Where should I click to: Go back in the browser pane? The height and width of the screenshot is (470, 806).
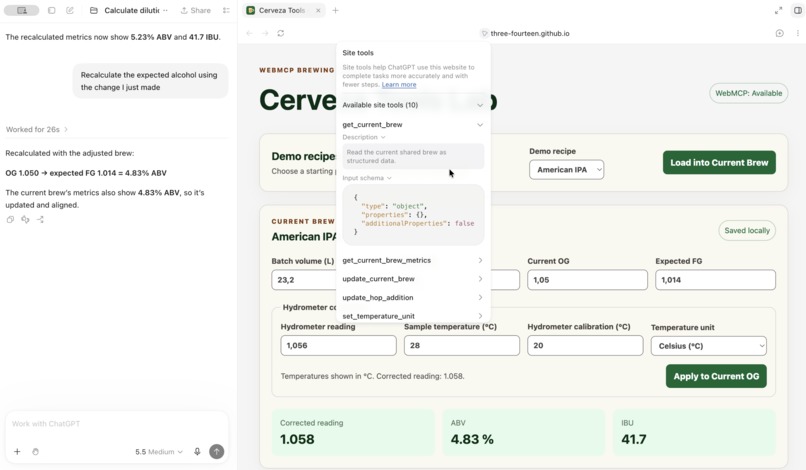pos(249,33)
